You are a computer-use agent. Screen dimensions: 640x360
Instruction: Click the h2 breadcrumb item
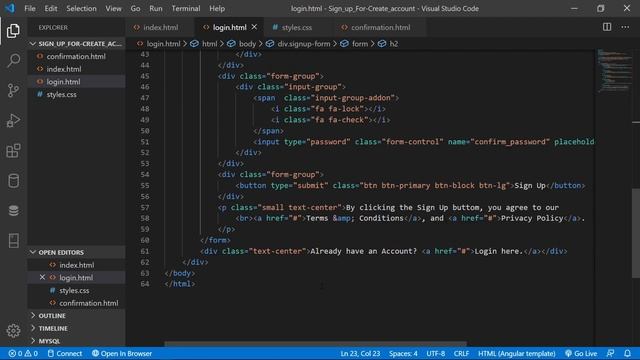coord(388,44)
